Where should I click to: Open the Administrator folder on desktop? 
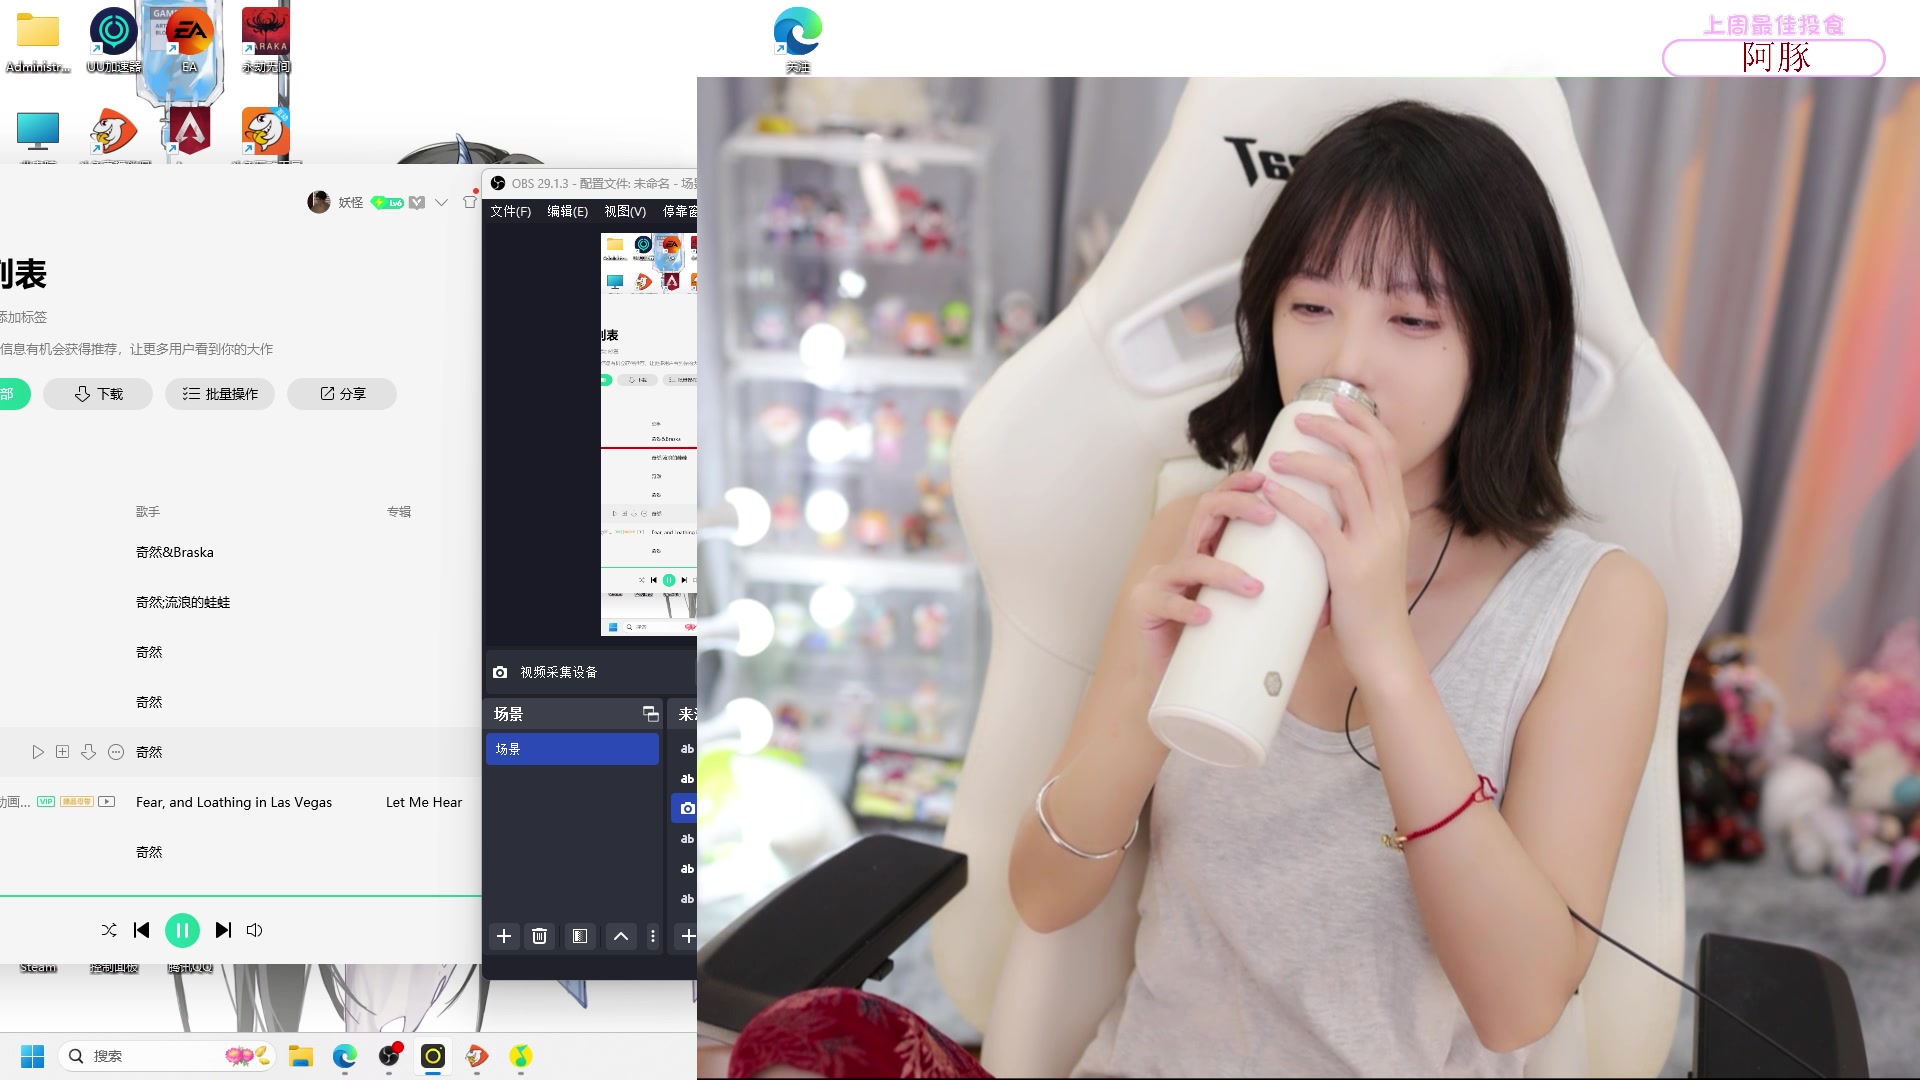pos(38,42)
